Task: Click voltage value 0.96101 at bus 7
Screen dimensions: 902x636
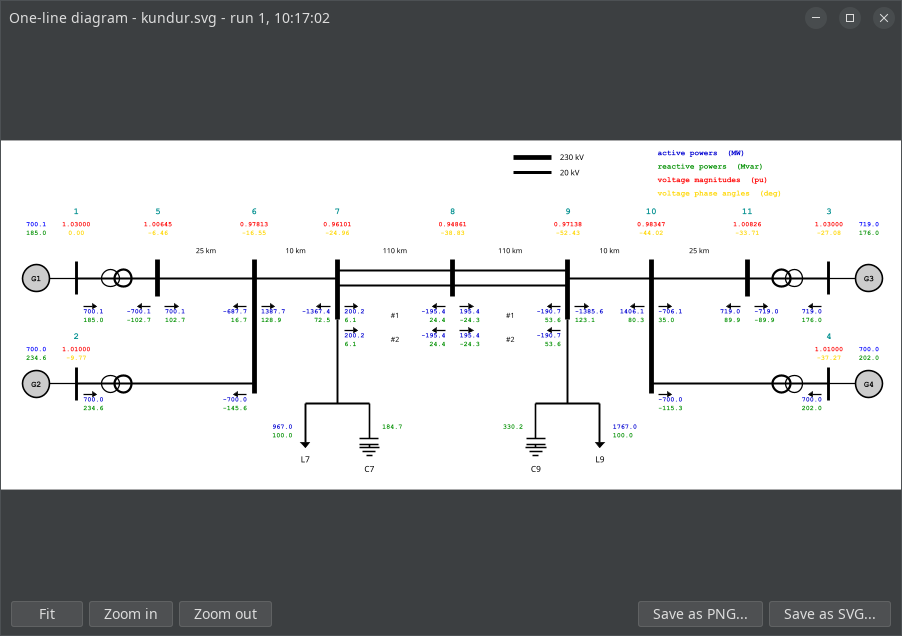Action: click(337, 224)
